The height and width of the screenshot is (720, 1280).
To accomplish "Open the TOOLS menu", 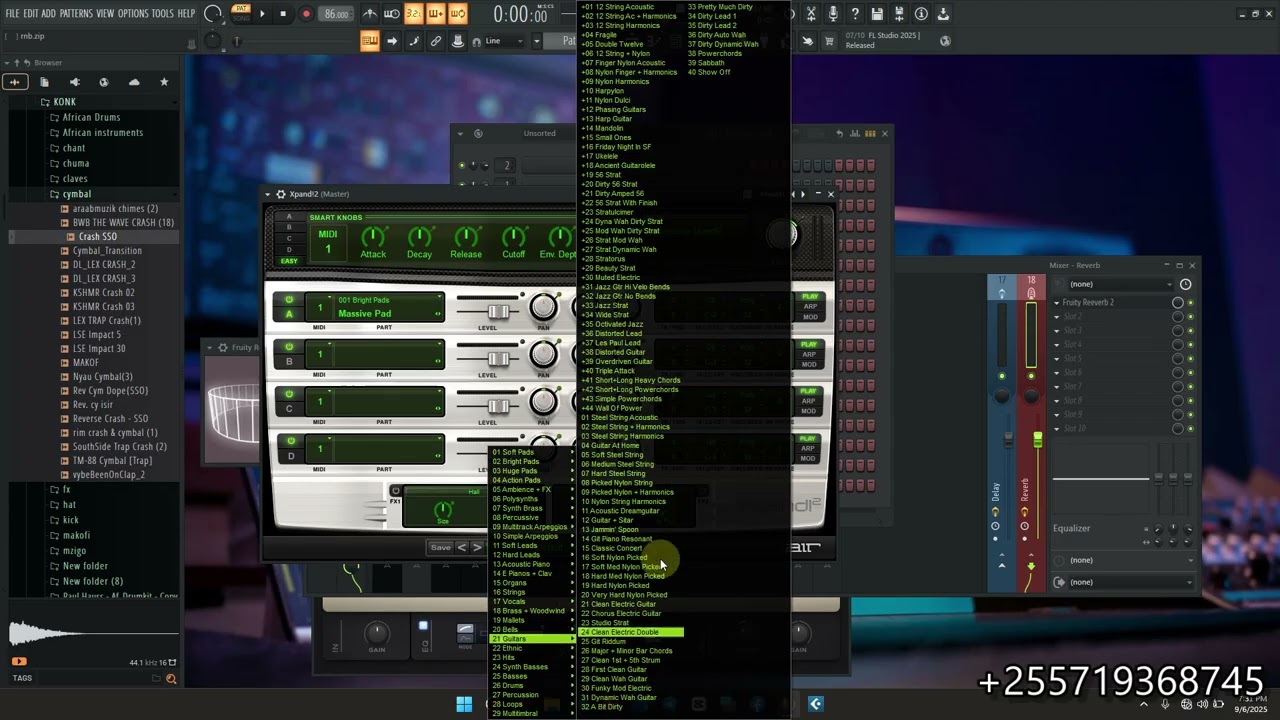I will coord(163,14).
